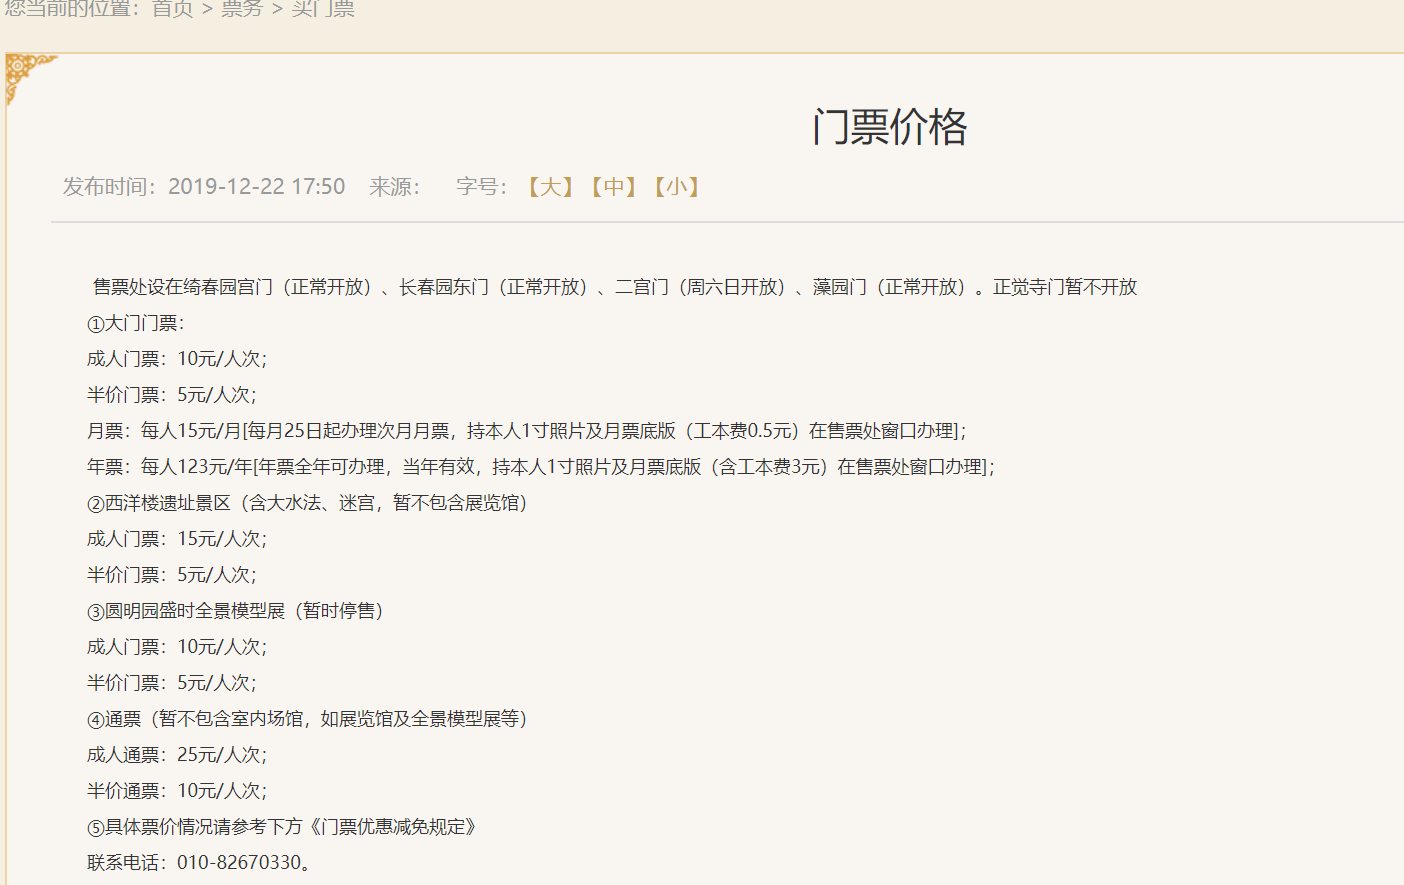The height and width of the screenshot is (885, 1404).
Task: Switch font size to 【中】
Action: [613, 187]
